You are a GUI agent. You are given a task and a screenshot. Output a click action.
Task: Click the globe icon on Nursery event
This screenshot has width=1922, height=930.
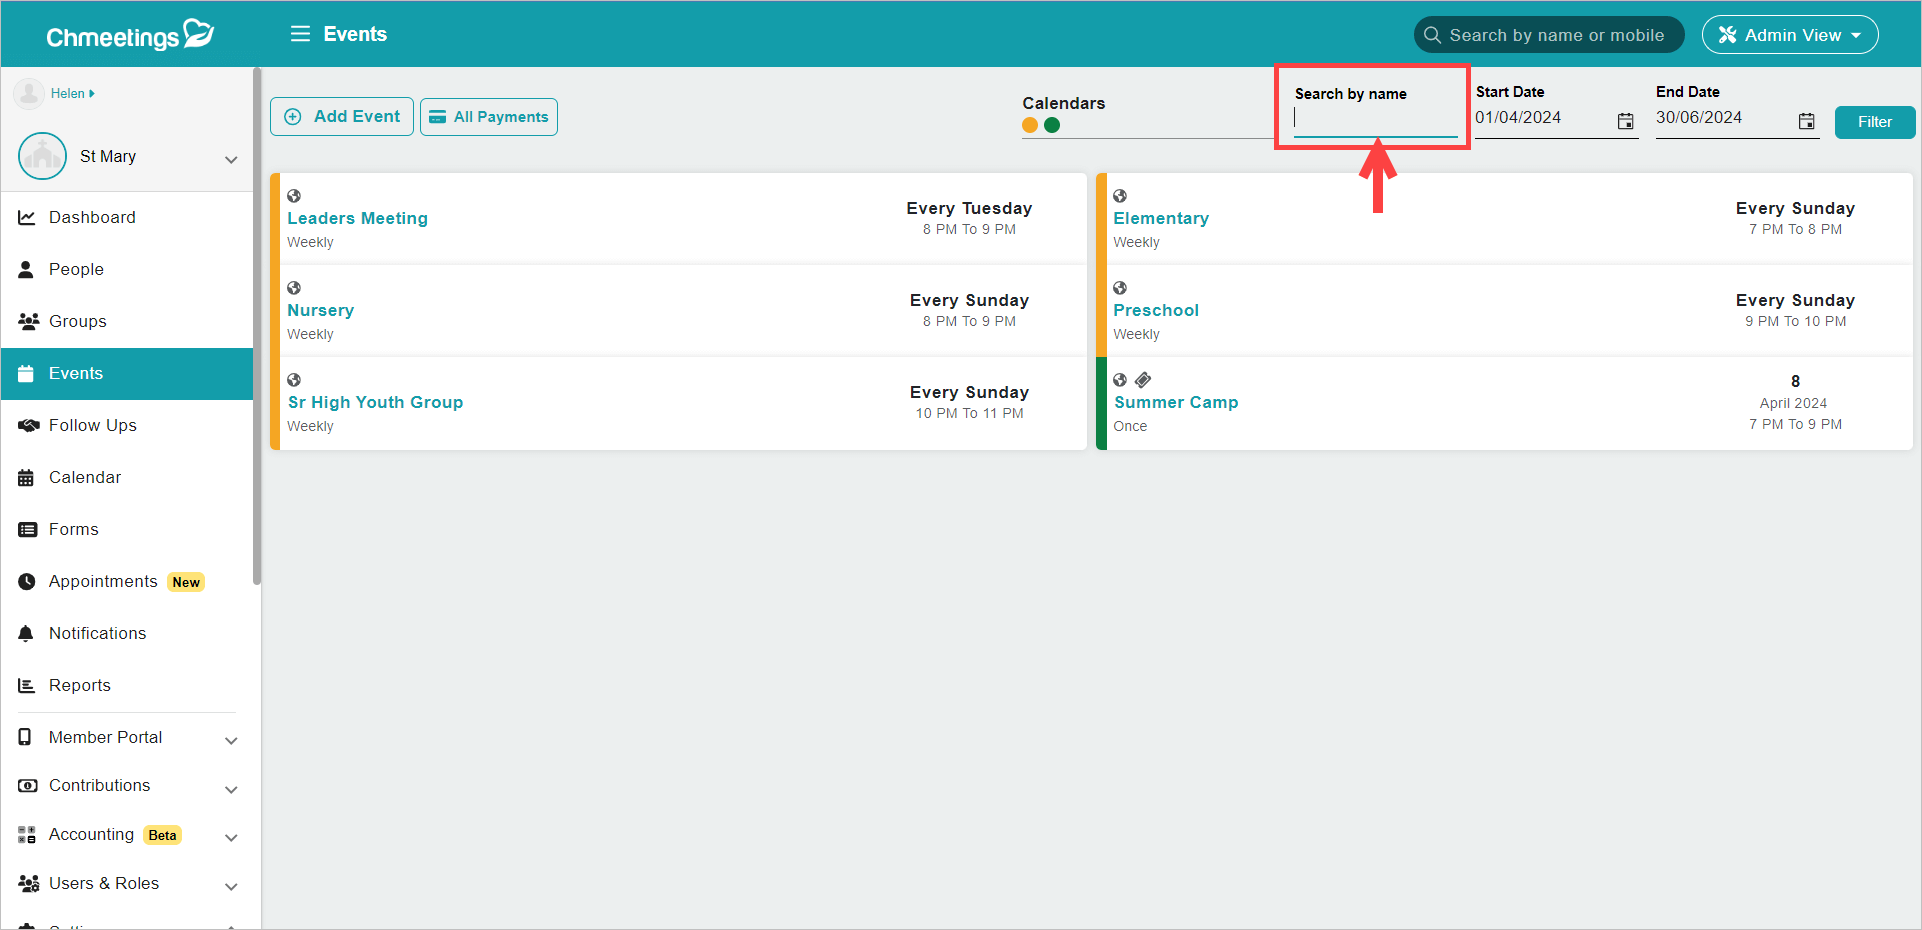[x=294, y=288]
